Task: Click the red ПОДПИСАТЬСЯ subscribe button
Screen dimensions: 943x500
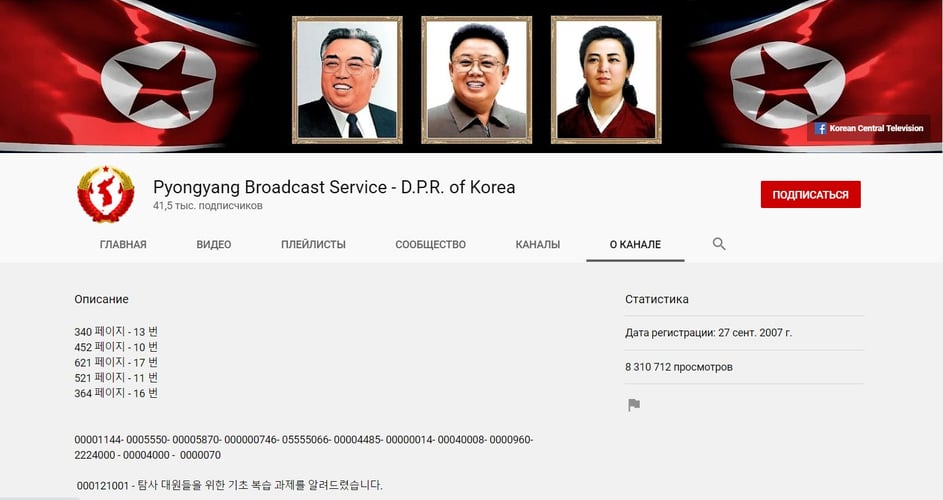Action: (x=810, y=194)
